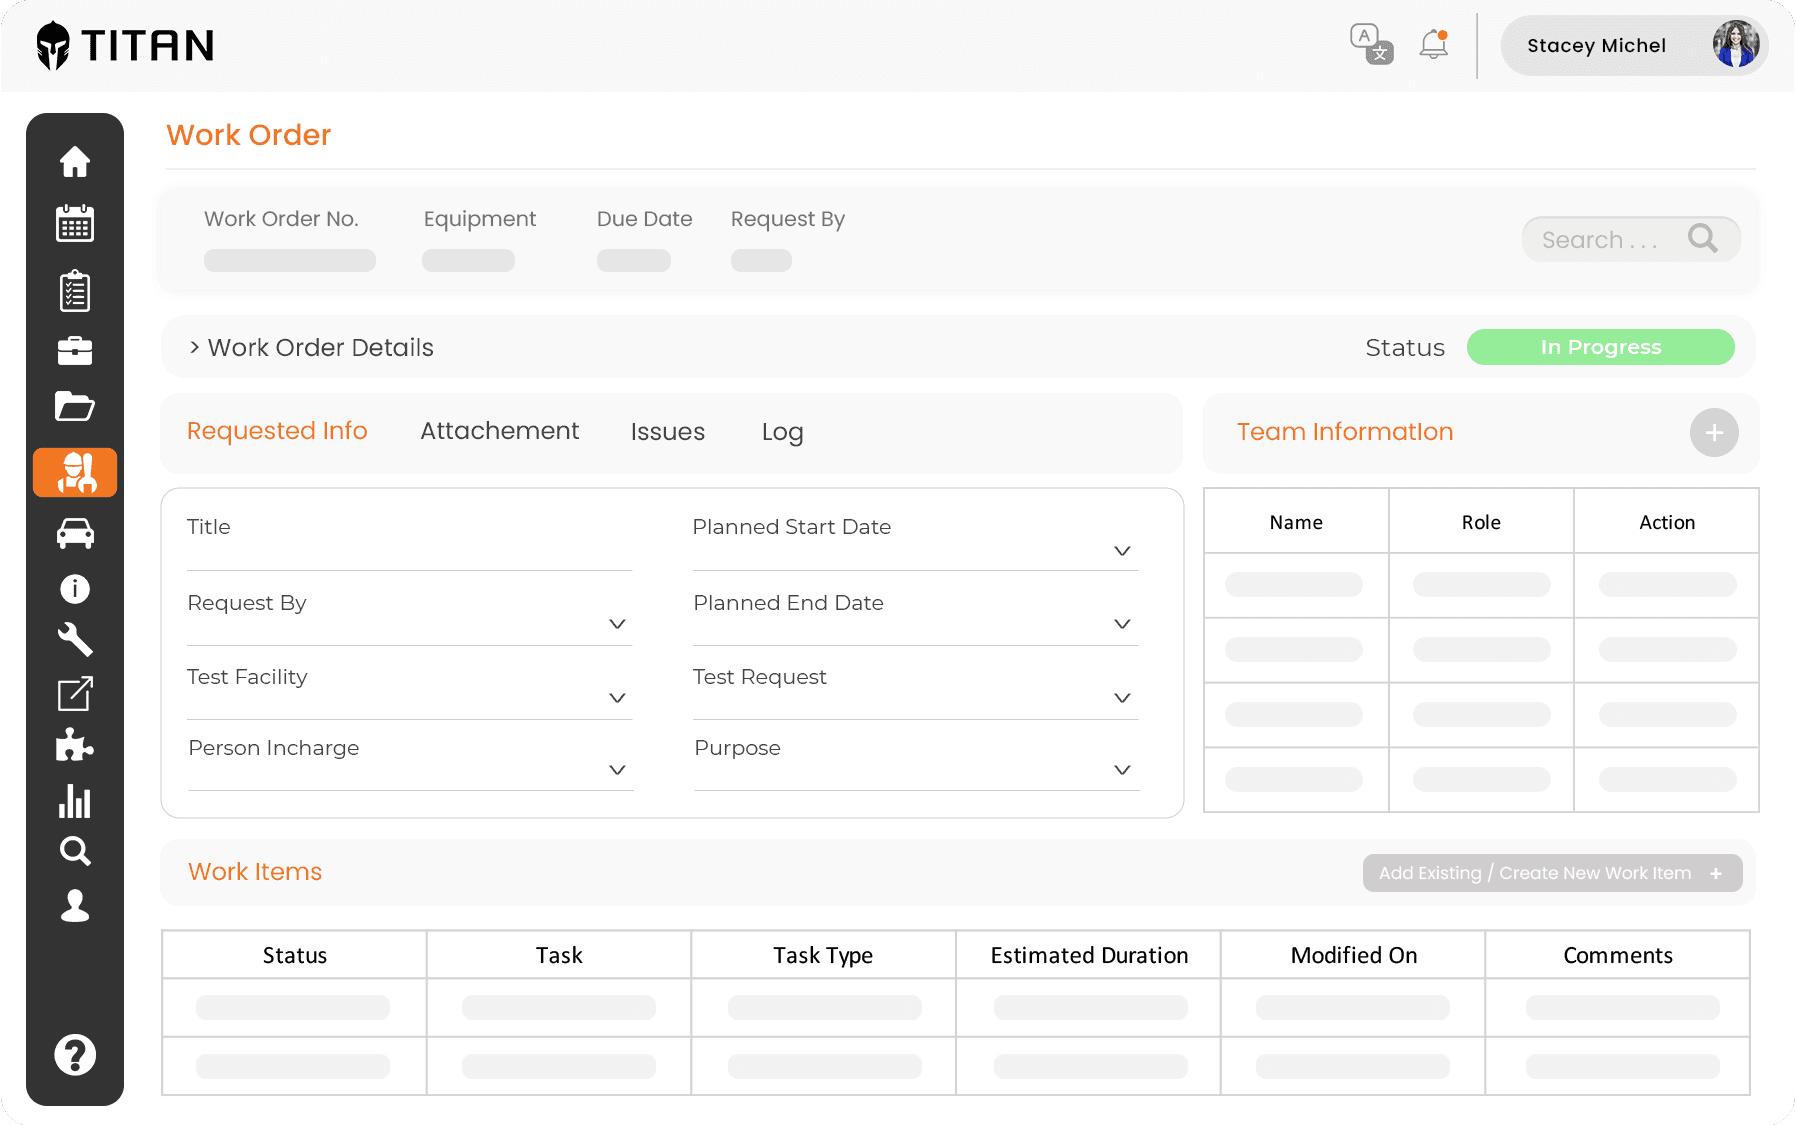Screen dimensions: 1796x1125
Task: Switch to the Attachement tab
Action: [499, 431]
